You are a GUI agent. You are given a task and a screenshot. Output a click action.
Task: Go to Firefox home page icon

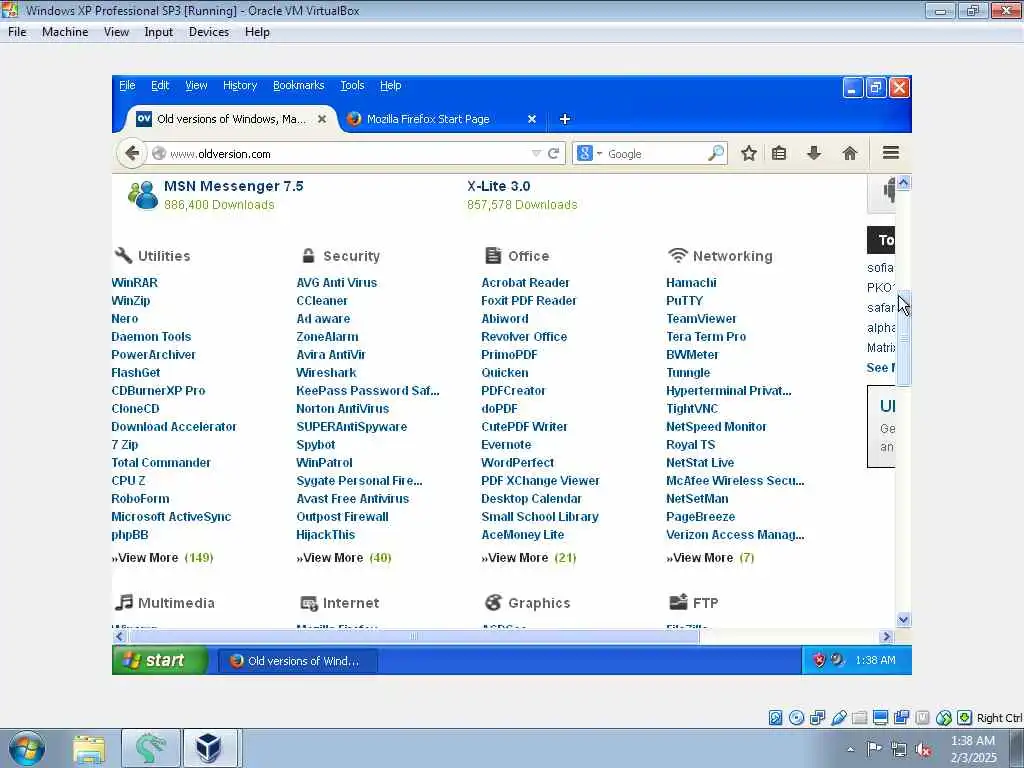point(849,153)
